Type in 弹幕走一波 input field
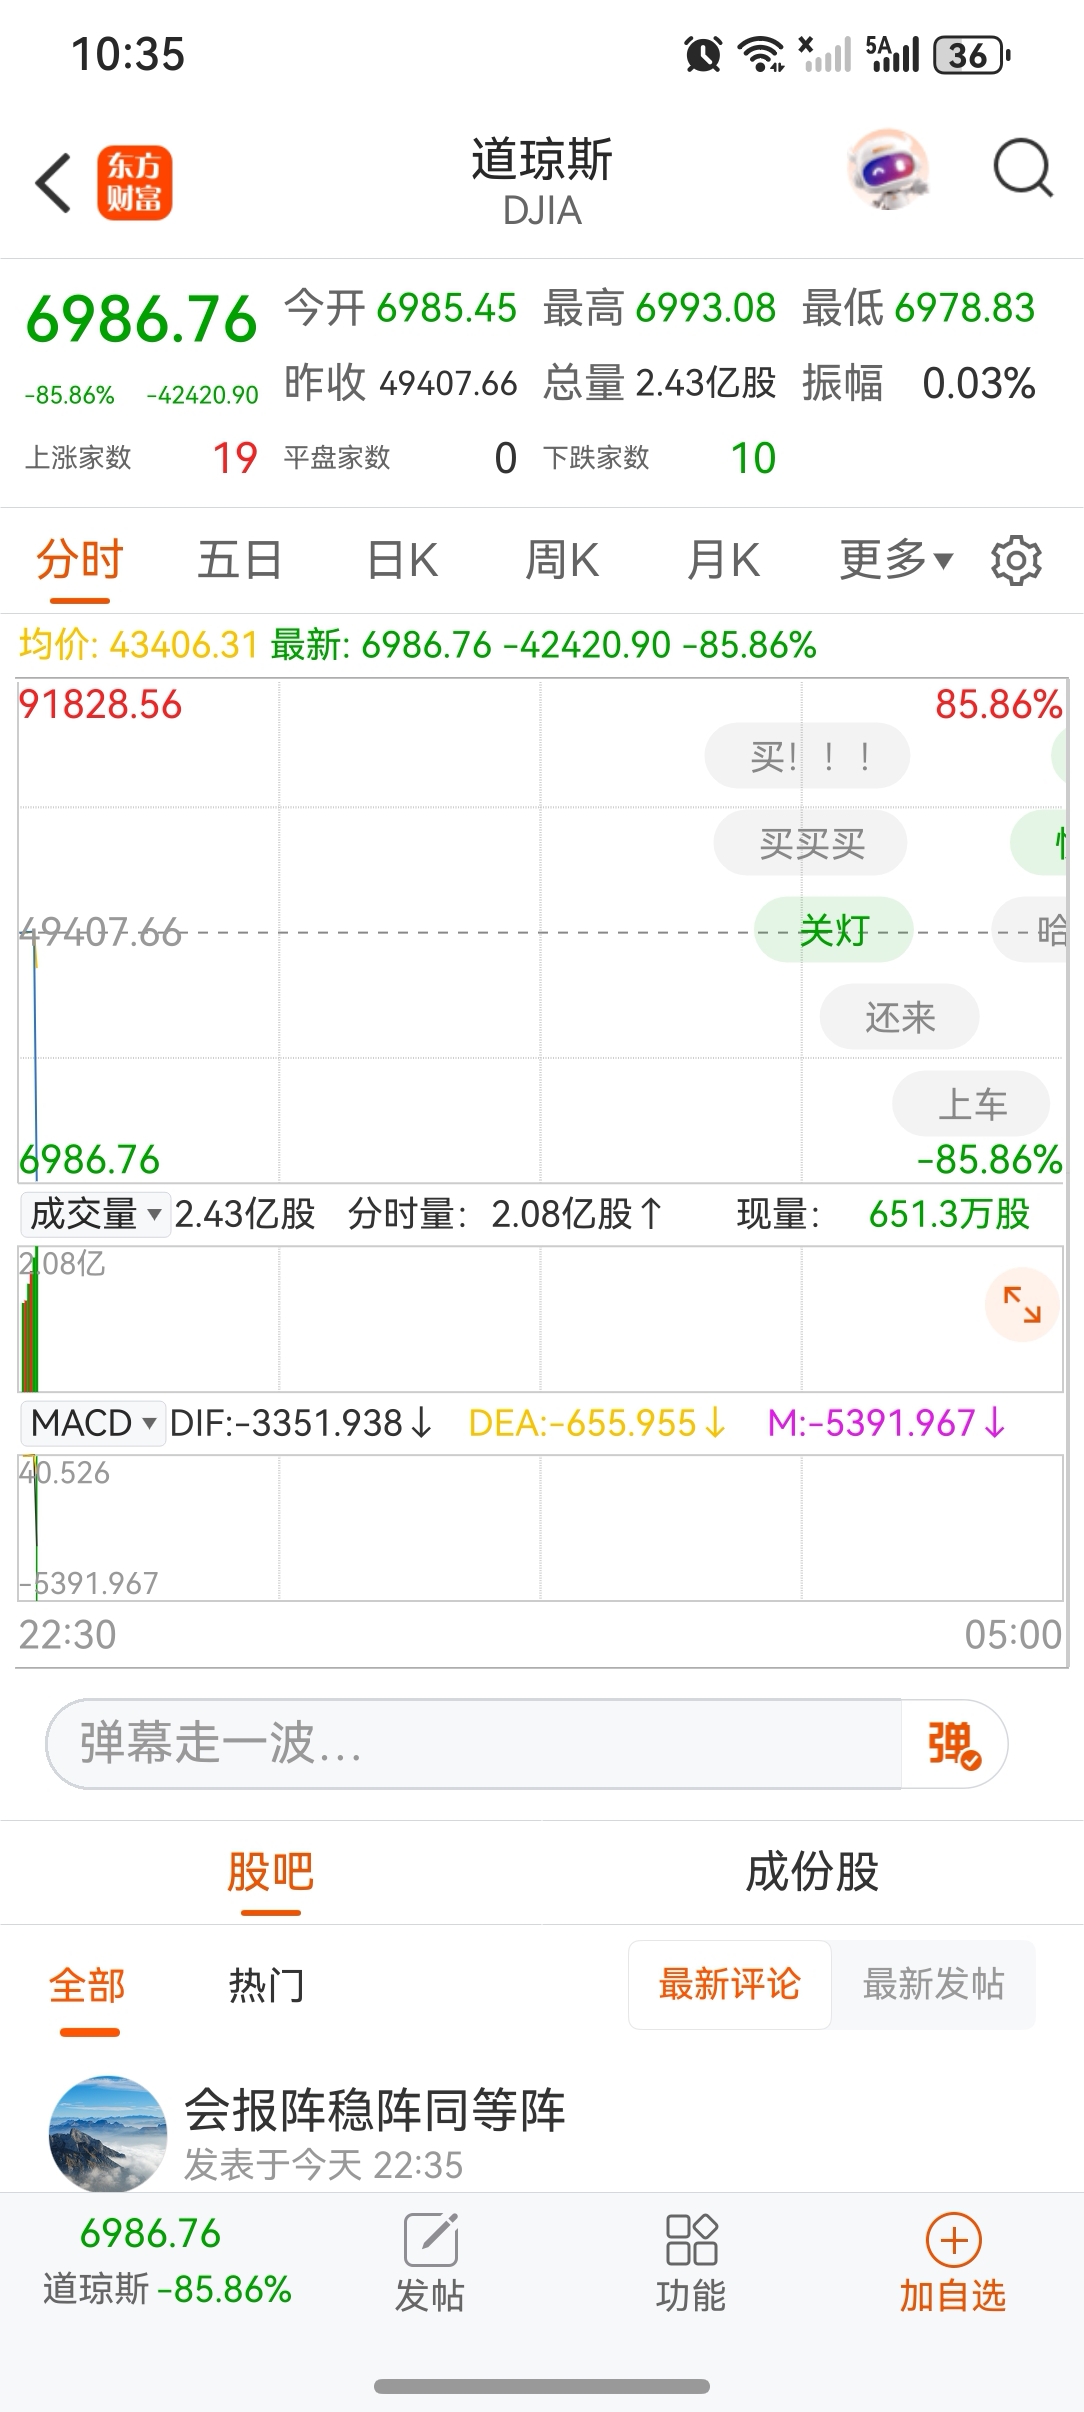This screenshot has height=2412, width=1084. coord(474,1744)
